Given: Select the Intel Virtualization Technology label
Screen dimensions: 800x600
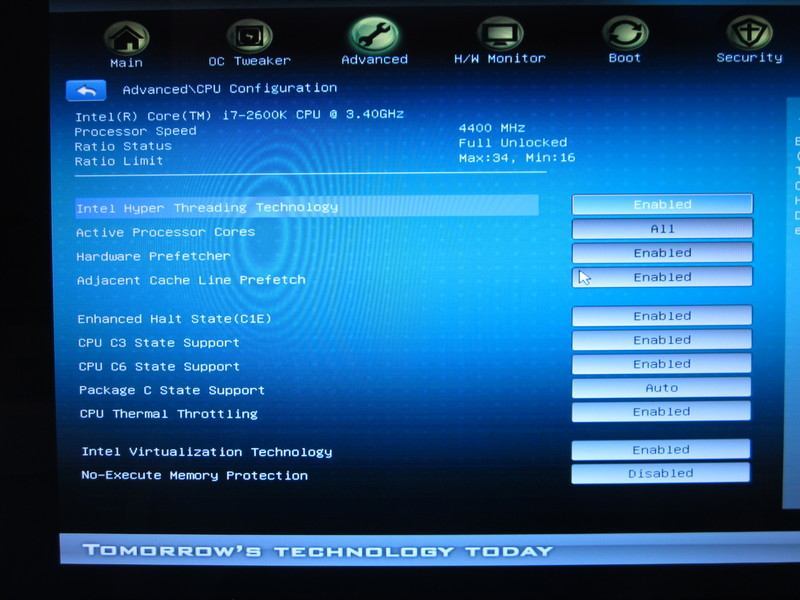Looking at the screenshot, I should (x=207, y=452).
